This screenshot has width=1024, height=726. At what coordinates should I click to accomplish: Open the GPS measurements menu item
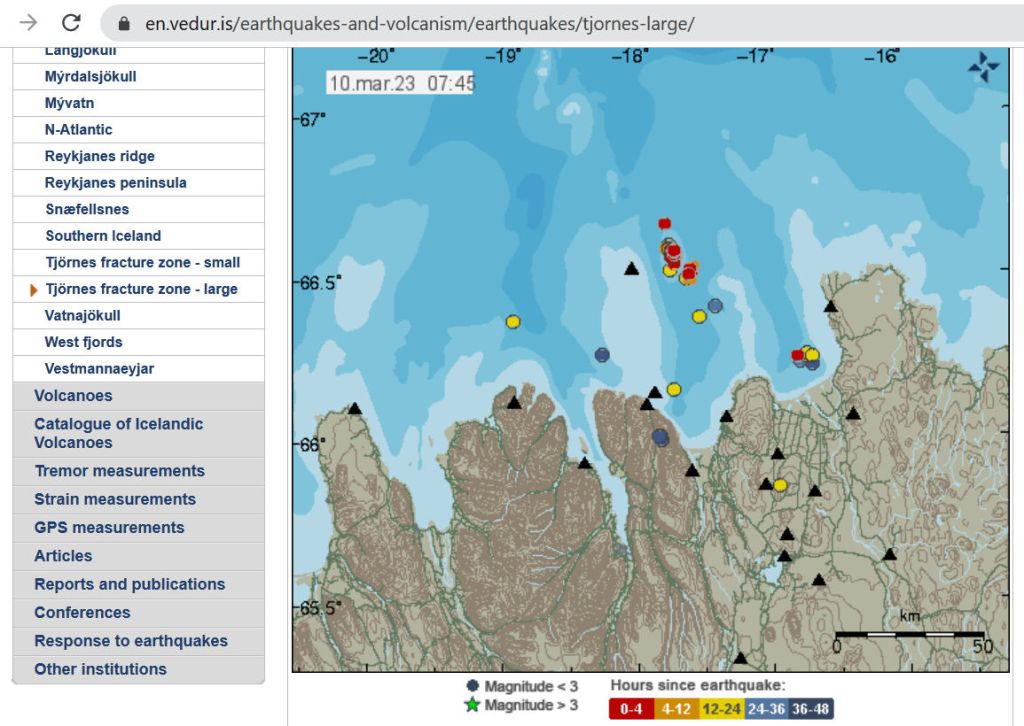tap(109, 527)
